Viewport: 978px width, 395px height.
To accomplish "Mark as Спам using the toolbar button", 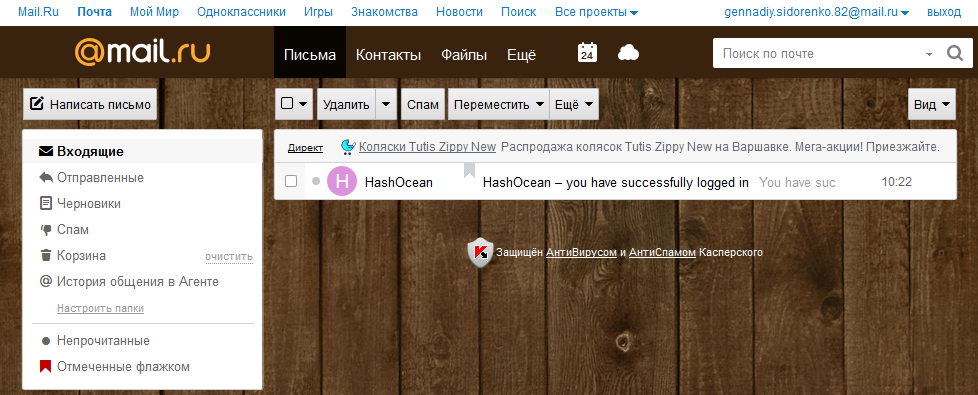I will coord(423,104).
